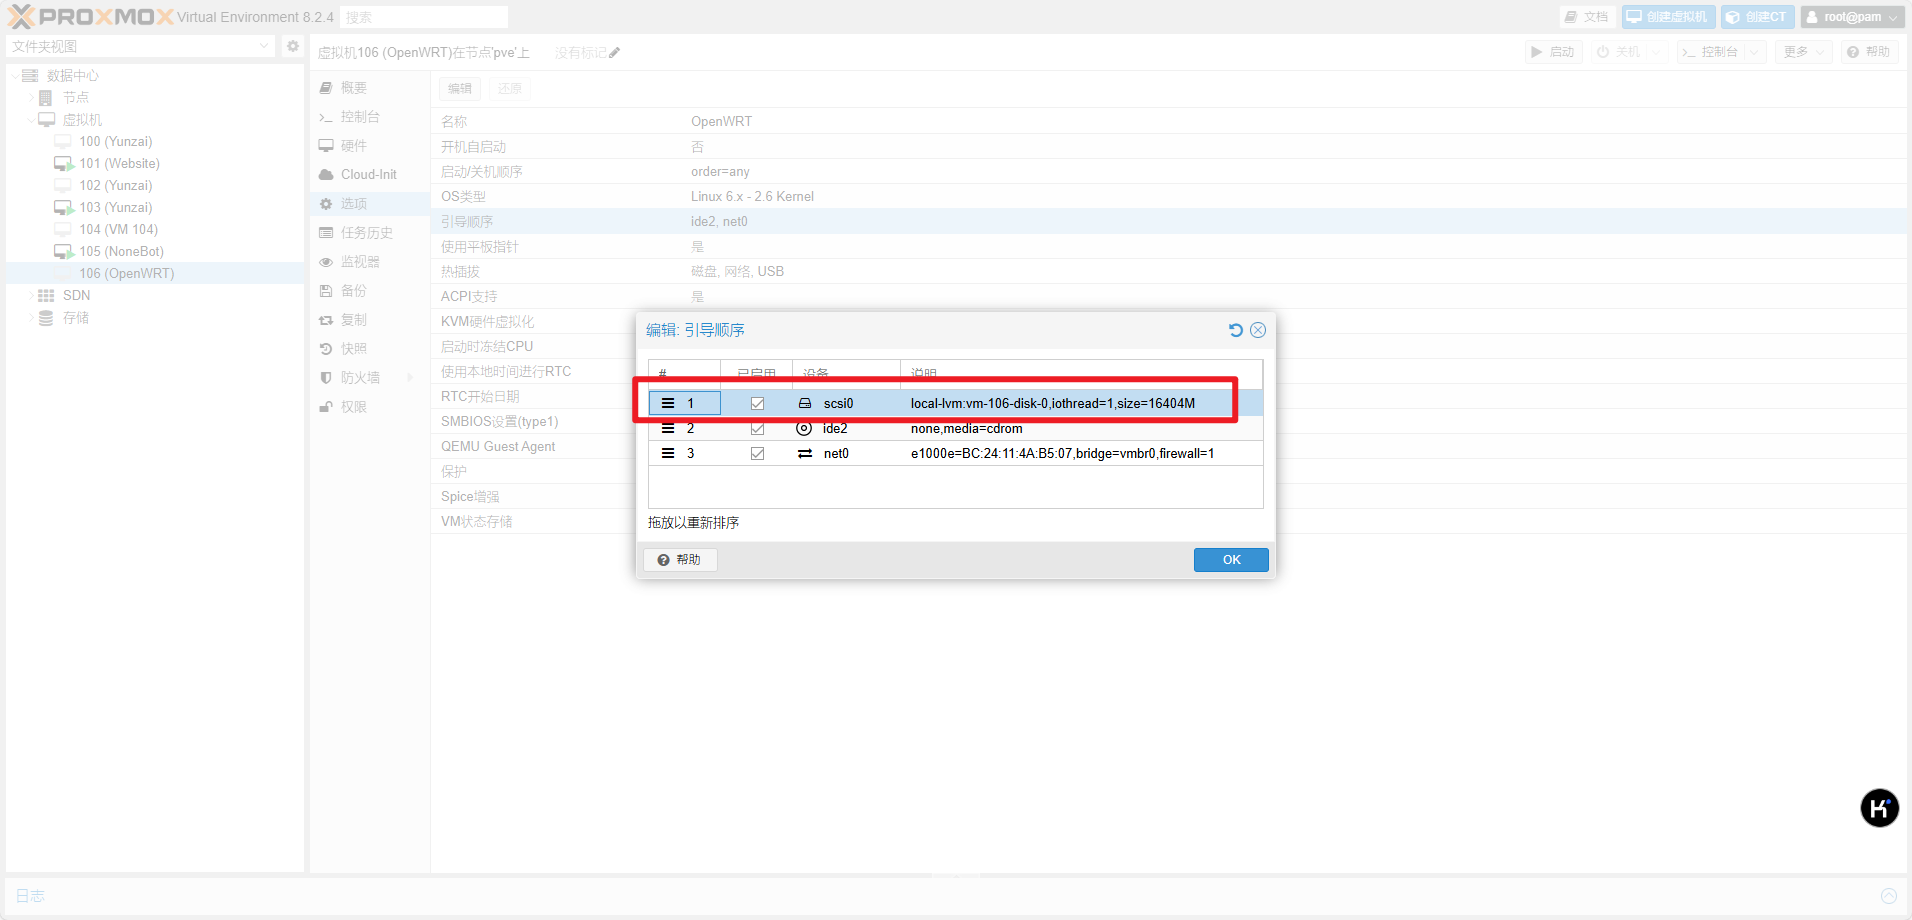Toggle the enabled checkbox for net0
This screenshot has width=1912, height=920.
click(x=757, y=453)
